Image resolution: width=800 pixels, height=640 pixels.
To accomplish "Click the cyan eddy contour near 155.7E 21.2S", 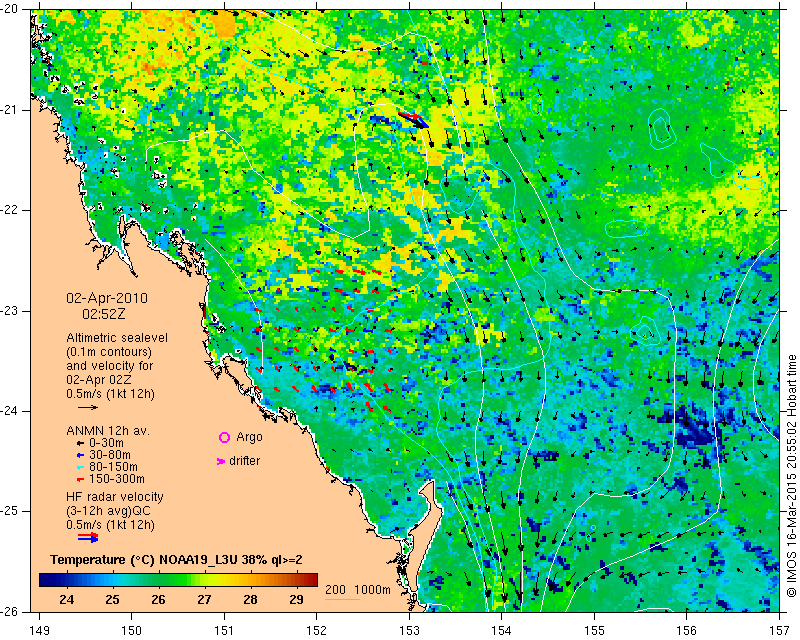I will (x=662, y=129).
